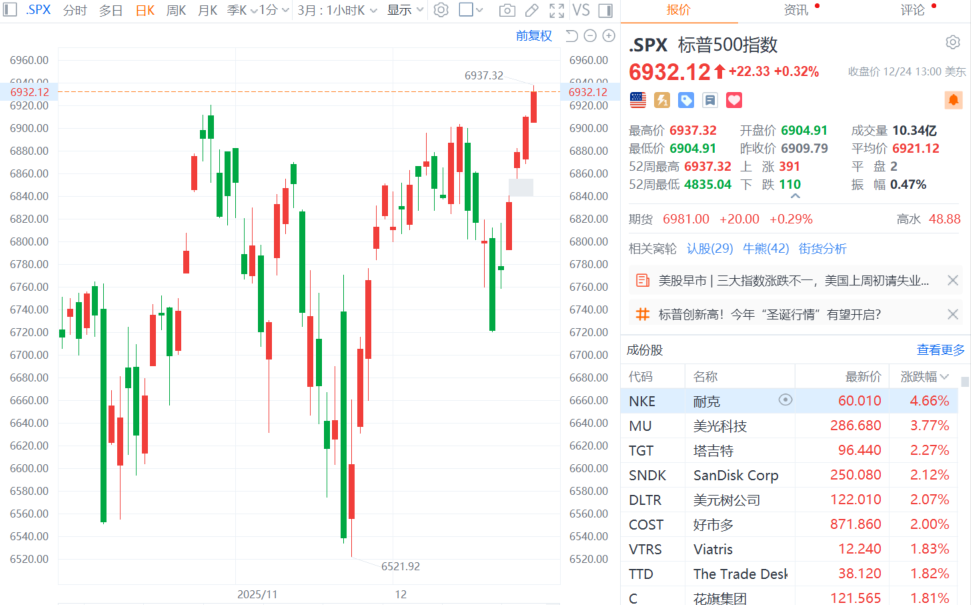This screenshot has width=971, height=605.
Task: Click the 代码 column header
Action: (x=640, y=376)
